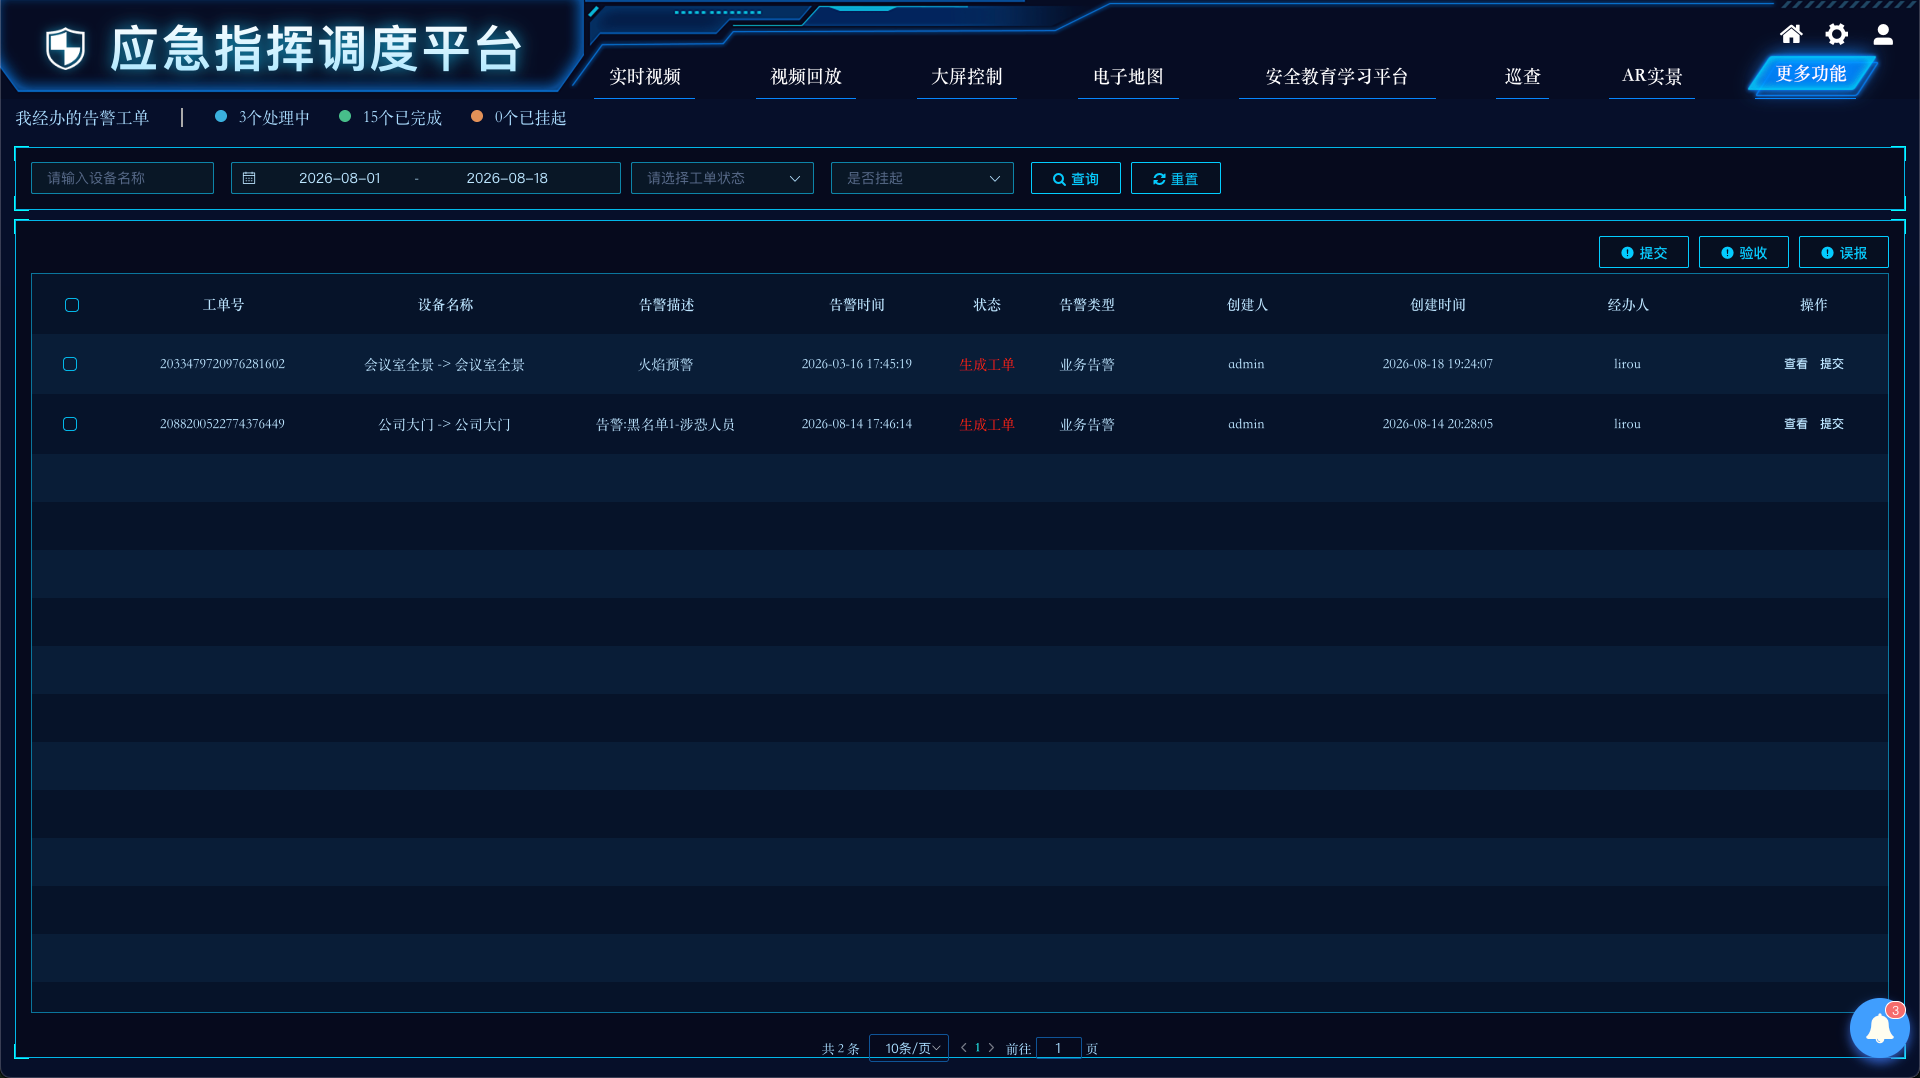The height and width of the screenshot is (1078, 1920).
Task: Go to the next page arrow
Action: (x=991, y=1048)
